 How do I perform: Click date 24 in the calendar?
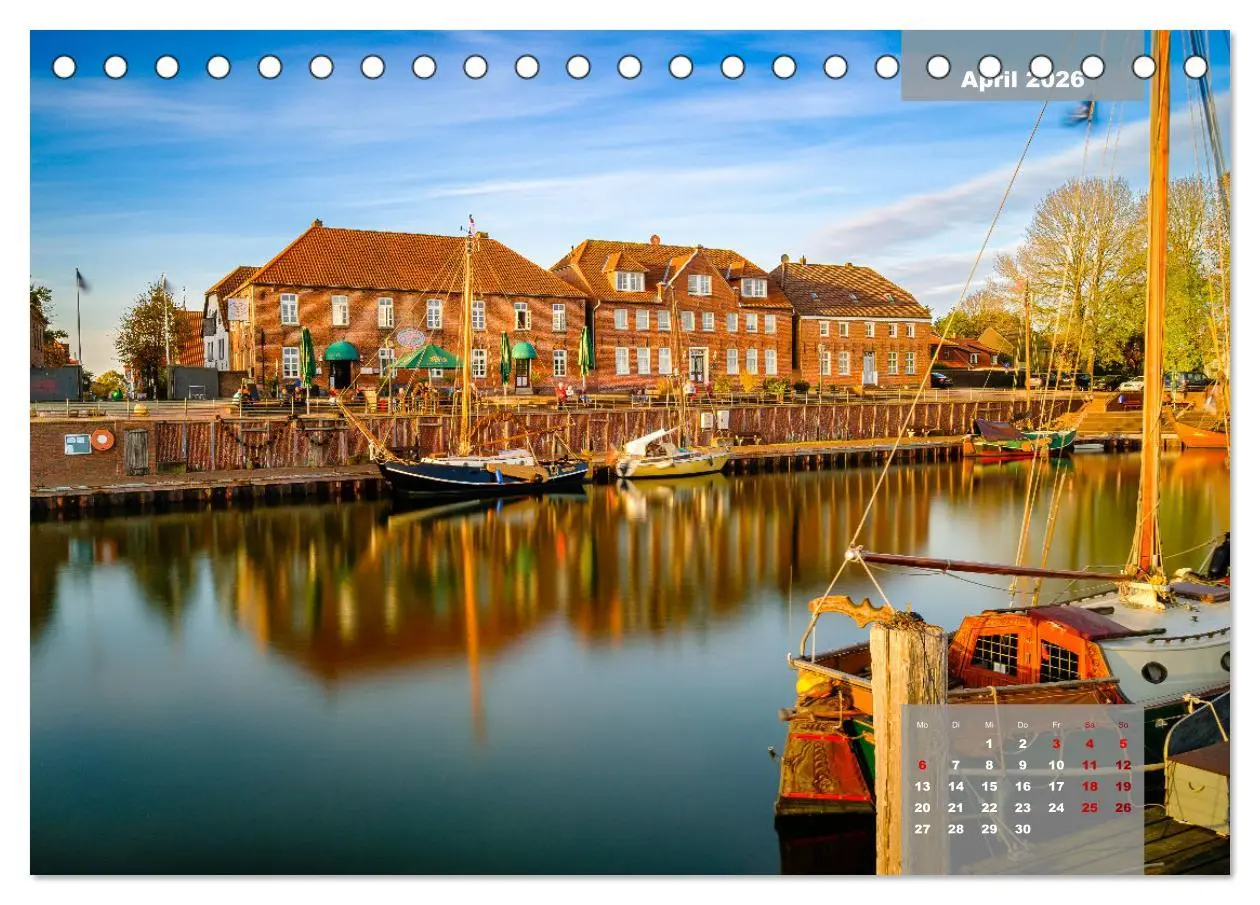[x=1056, y=808]
